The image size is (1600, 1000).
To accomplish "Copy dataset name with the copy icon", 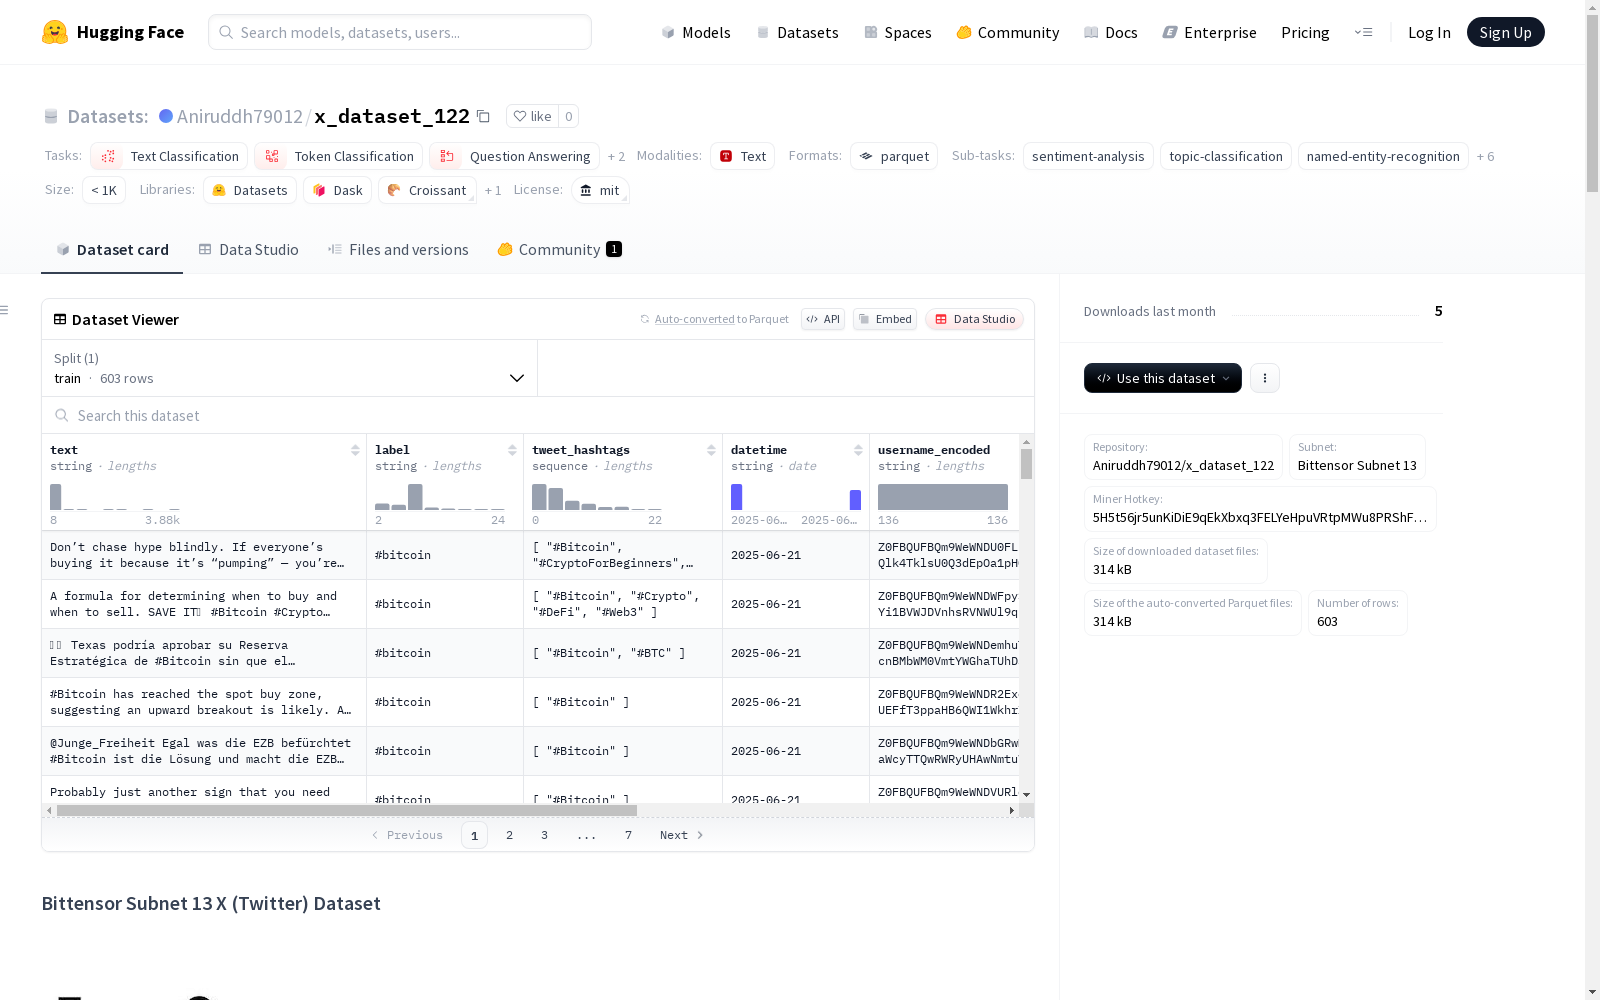I will pos(483,116).
